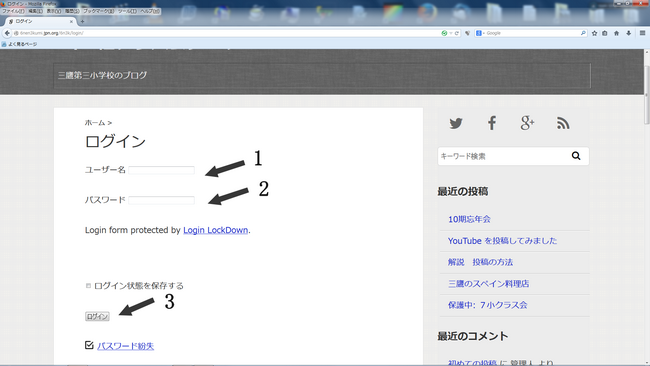Open the ツール menu

tap(127, 11)
